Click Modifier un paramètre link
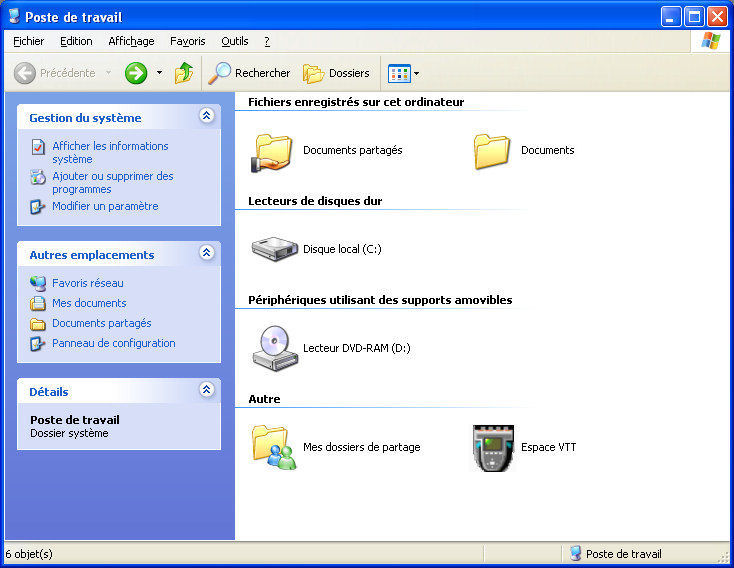 (105, 206)
